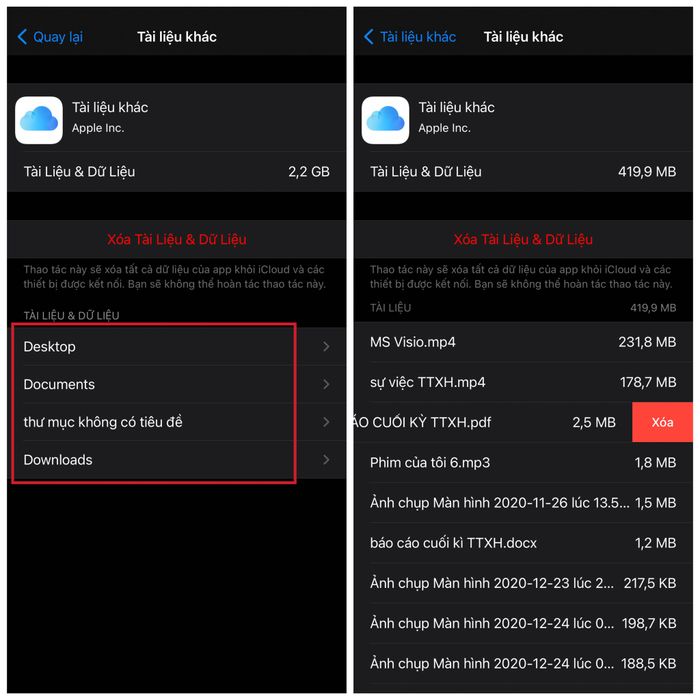Viewport: 700px width, 700px height.
Task: Select the Phim của tôi 6.mp3 file
Action: click(x=523, y=462)
